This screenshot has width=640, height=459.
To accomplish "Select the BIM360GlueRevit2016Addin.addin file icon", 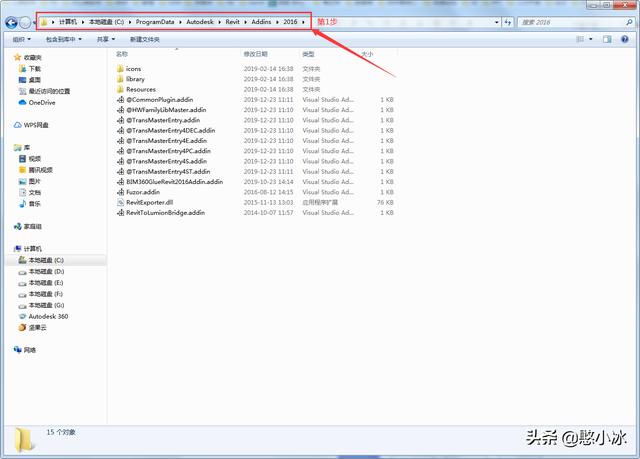I will tap(120, 182).
